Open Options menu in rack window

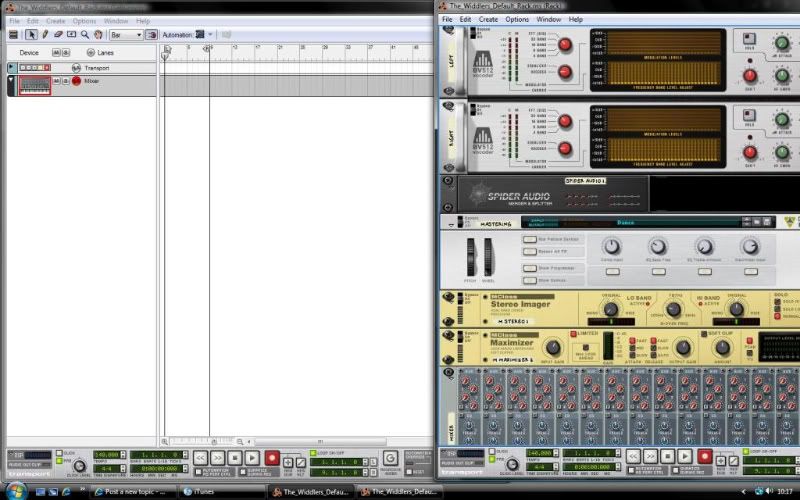[x=517, y=19]
